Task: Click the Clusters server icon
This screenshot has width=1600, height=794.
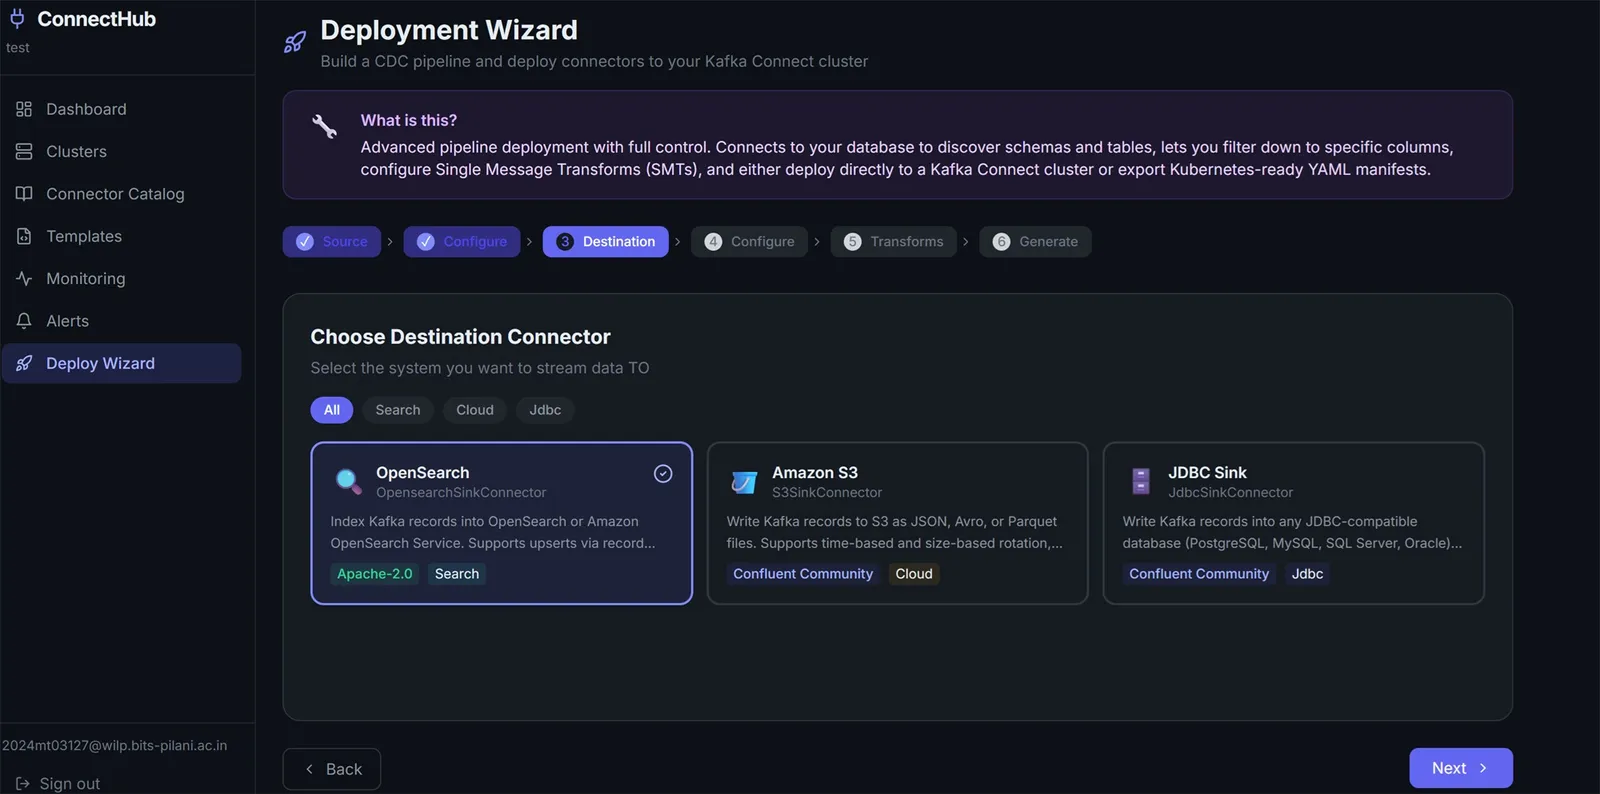Action: 24,151
